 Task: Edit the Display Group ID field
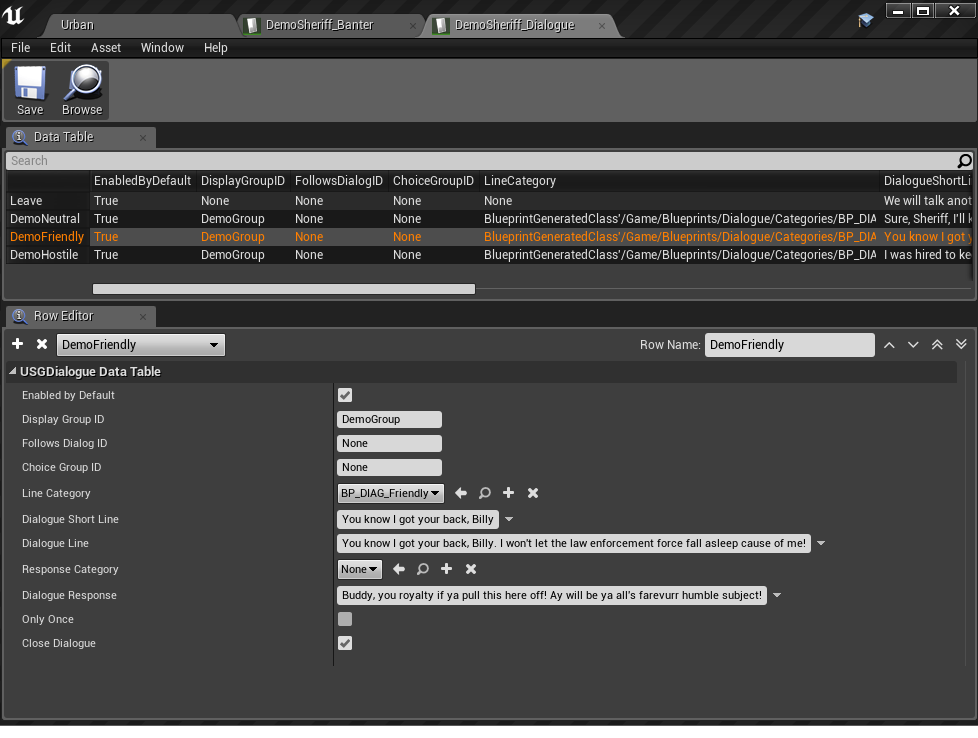tap(389, 419)
